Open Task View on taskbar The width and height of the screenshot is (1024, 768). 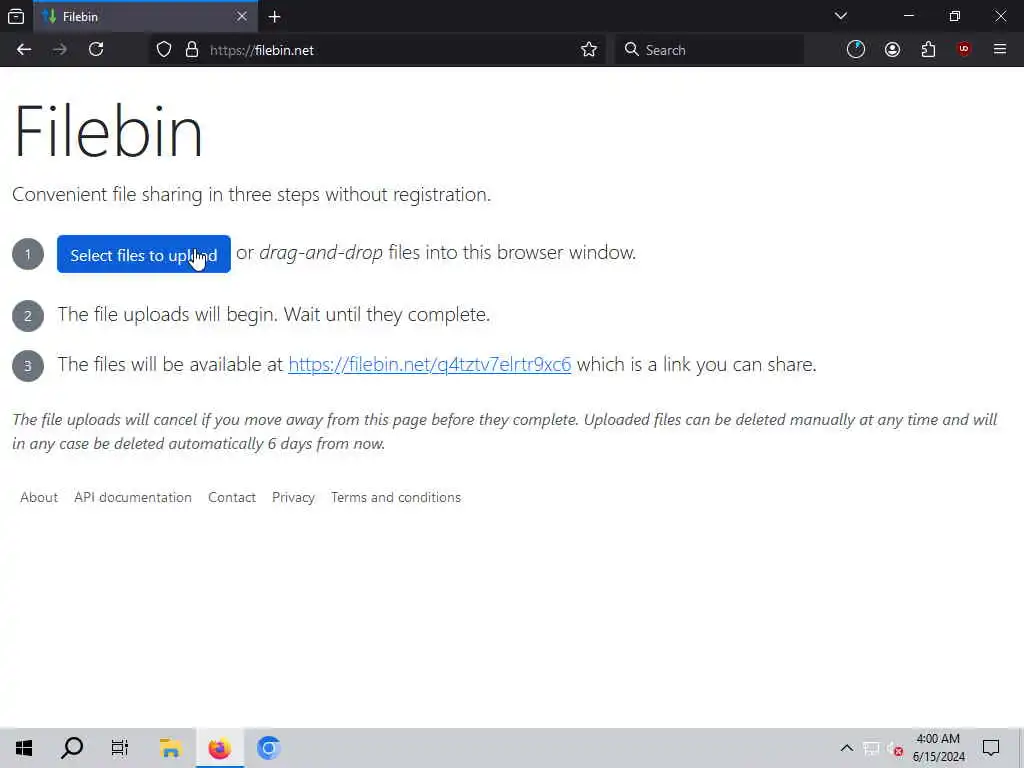(x=120, y=748)
